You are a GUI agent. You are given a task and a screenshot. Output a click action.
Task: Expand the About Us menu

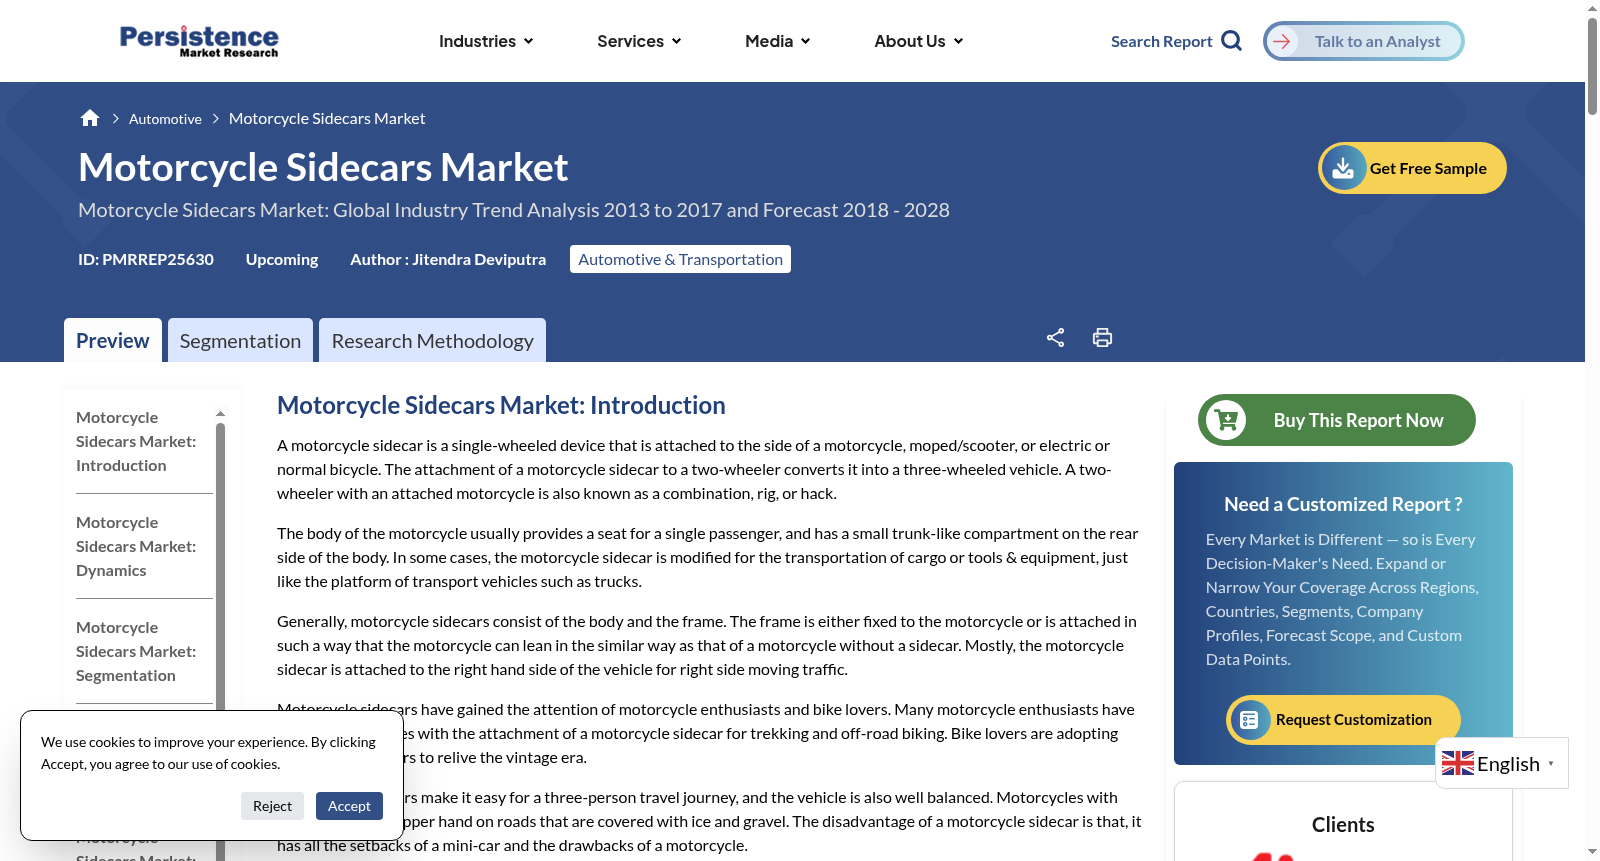(x=918, y=41)
